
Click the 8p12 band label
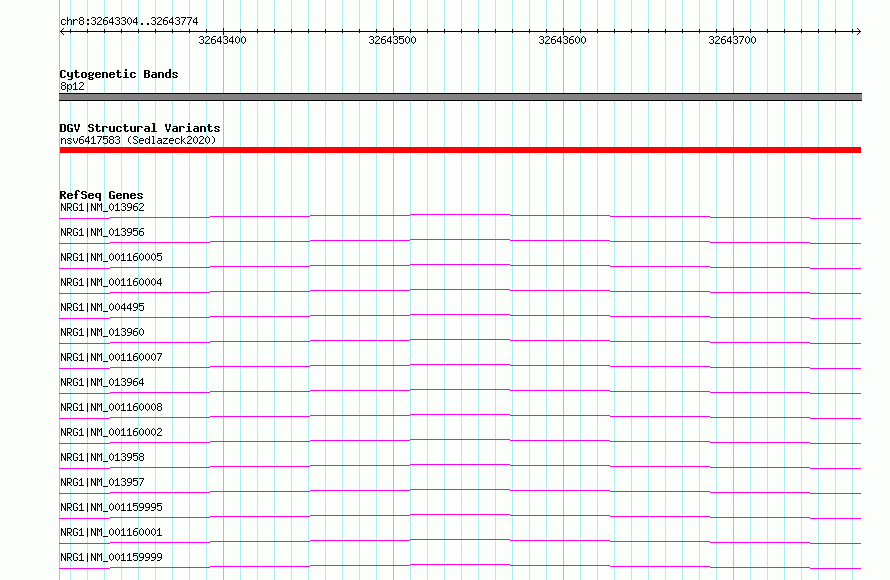tap(72, 86)
